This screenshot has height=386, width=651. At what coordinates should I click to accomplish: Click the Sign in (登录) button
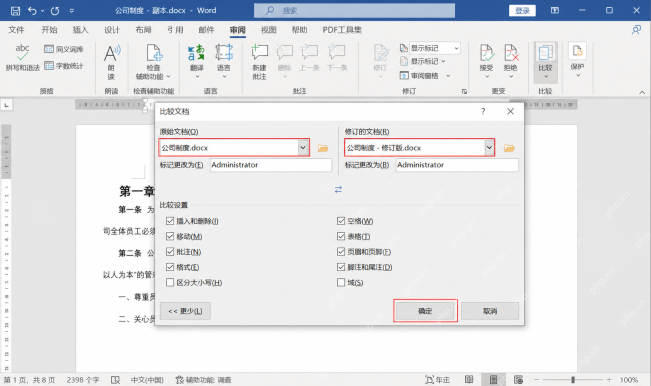point(522,11)
